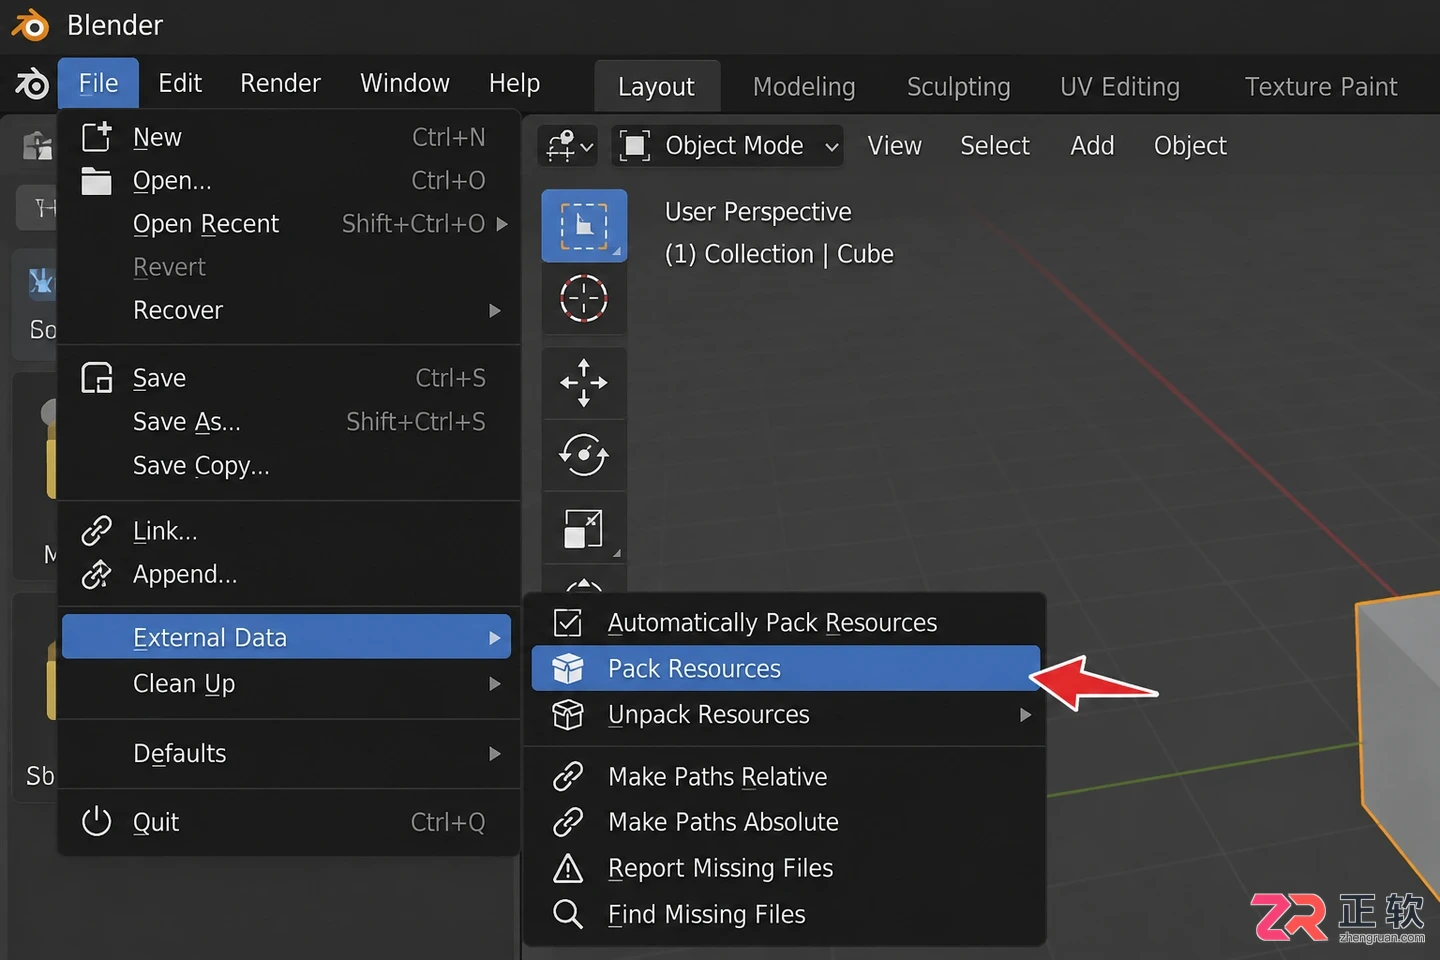1440x960 pixels.
Task: Click the Blender logo menu icon
Action: (x=31, y=84)
